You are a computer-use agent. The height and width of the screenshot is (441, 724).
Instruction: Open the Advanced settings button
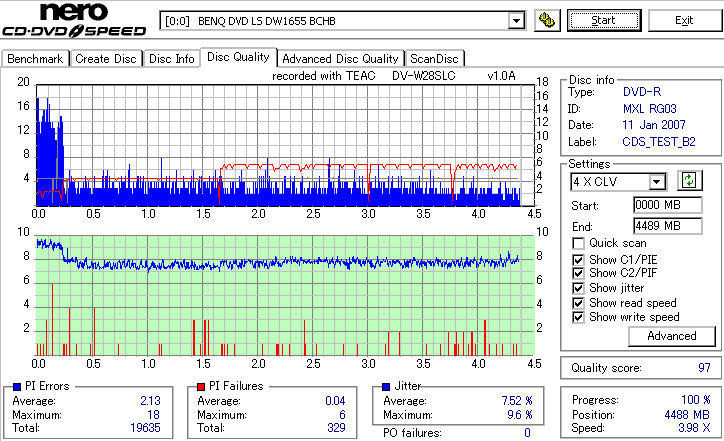point(672,336)
